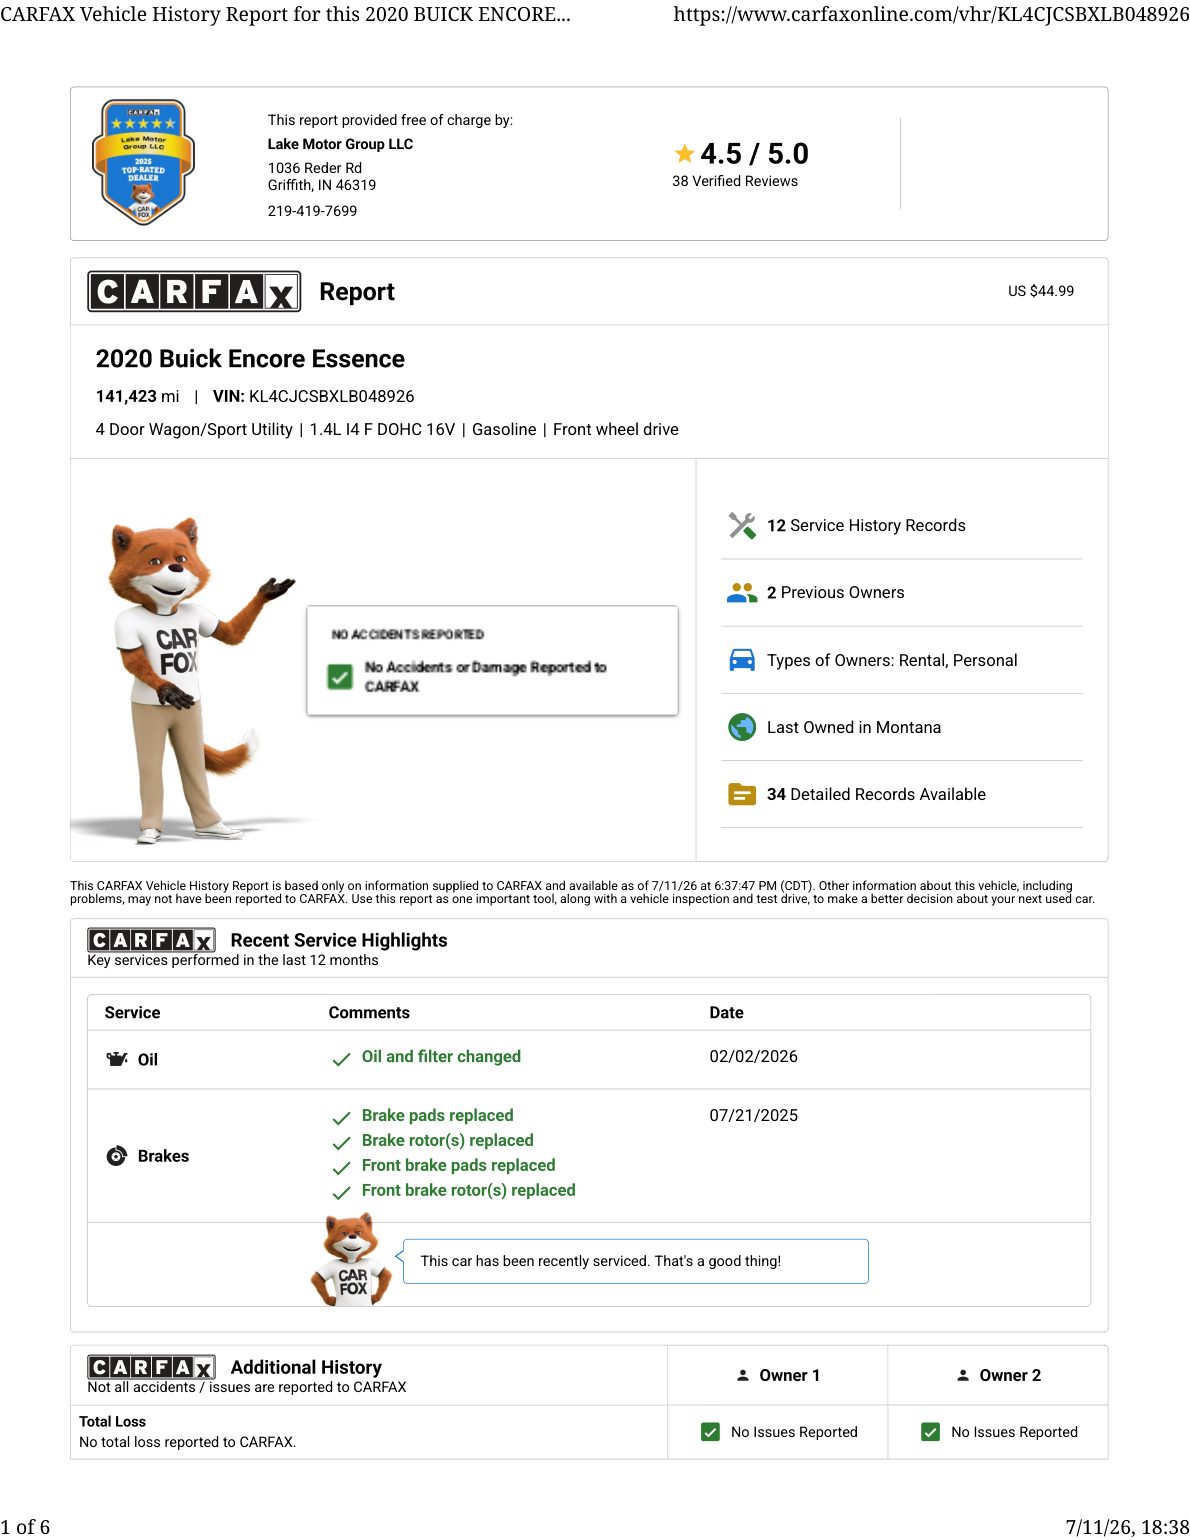Click the 4.5 / 5.0 rating score
This screenshot has height=1540, width=1190.
[754, 153]
